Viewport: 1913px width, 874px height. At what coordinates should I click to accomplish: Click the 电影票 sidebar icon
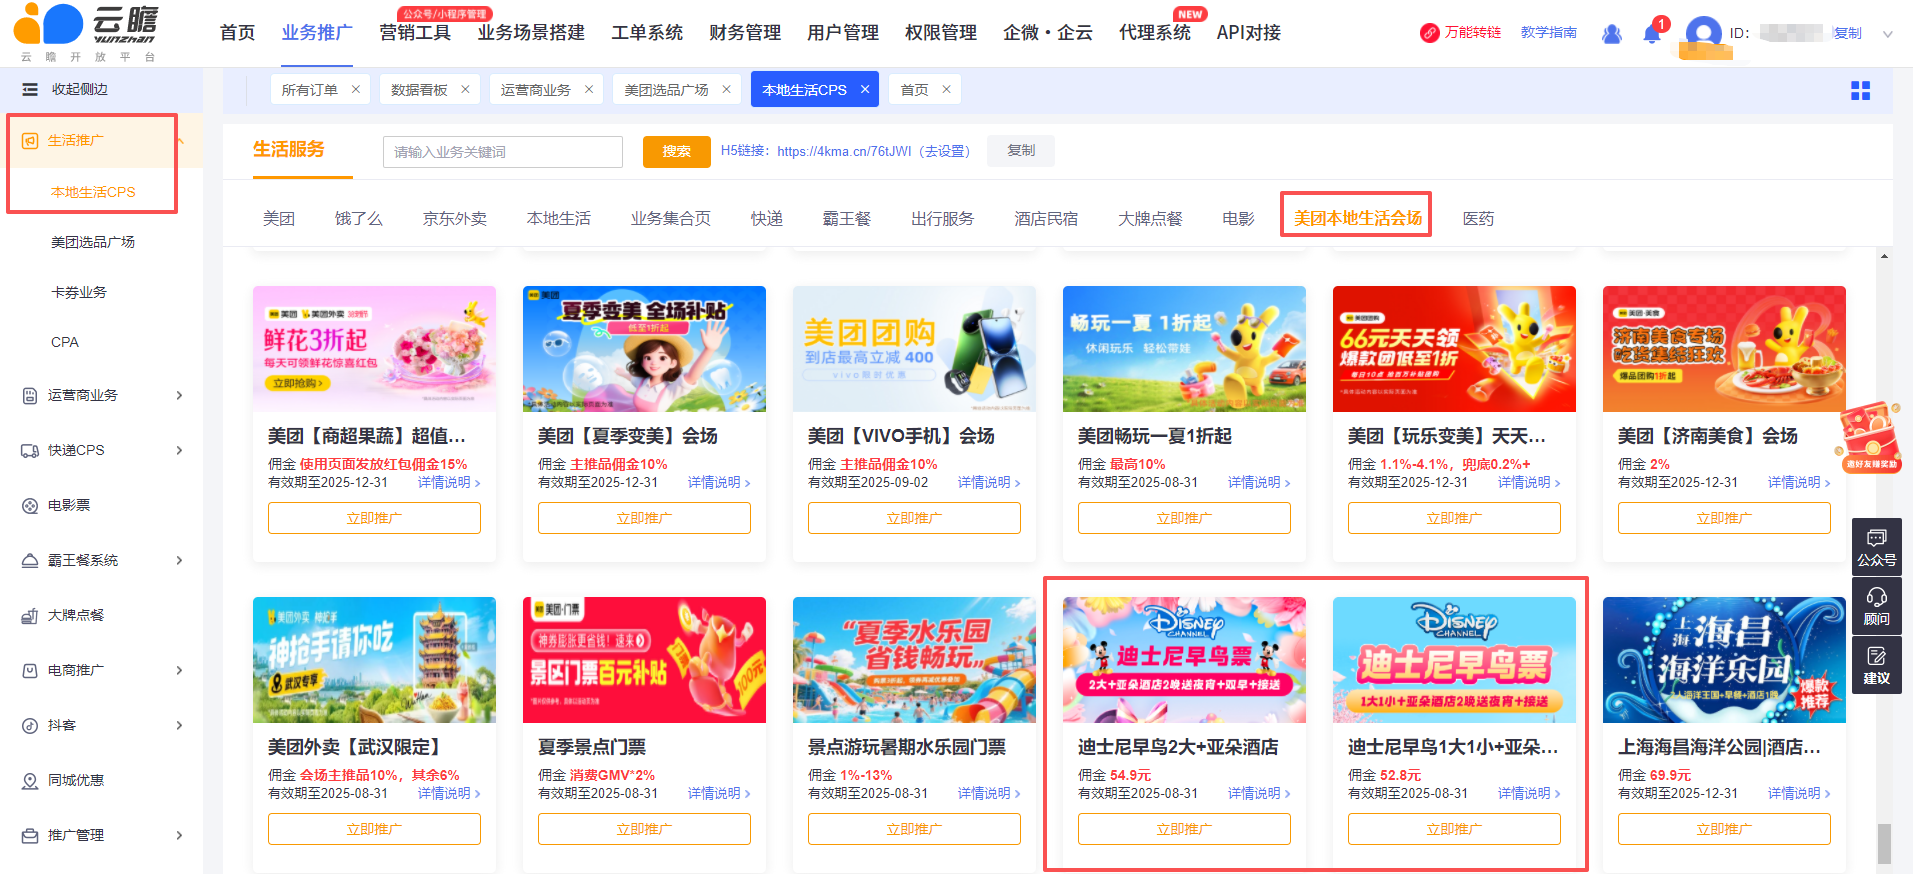(x=30, y=505)
